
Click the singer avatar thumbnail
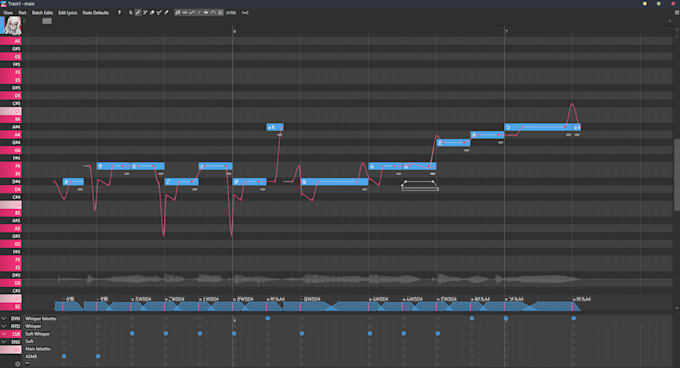pos(12,26)
